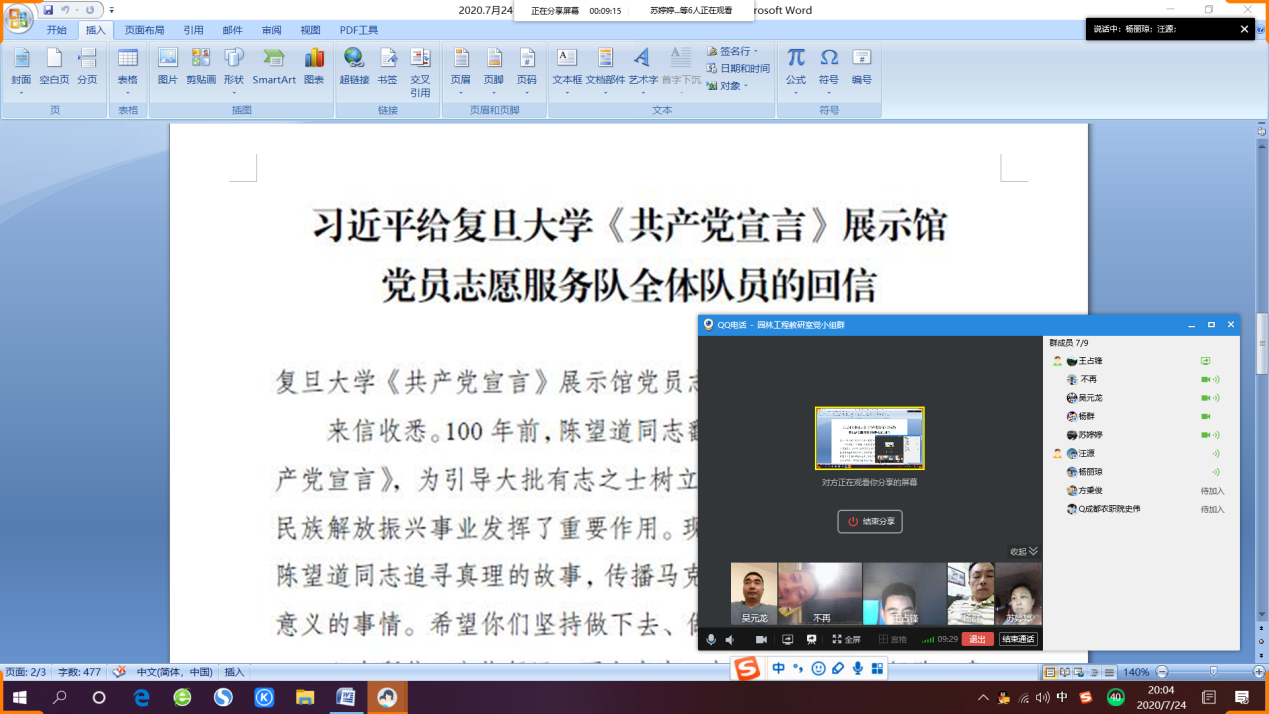Insert date and time (日期和时间)
Screen dimensions: 1269x714
coord(738,68)
